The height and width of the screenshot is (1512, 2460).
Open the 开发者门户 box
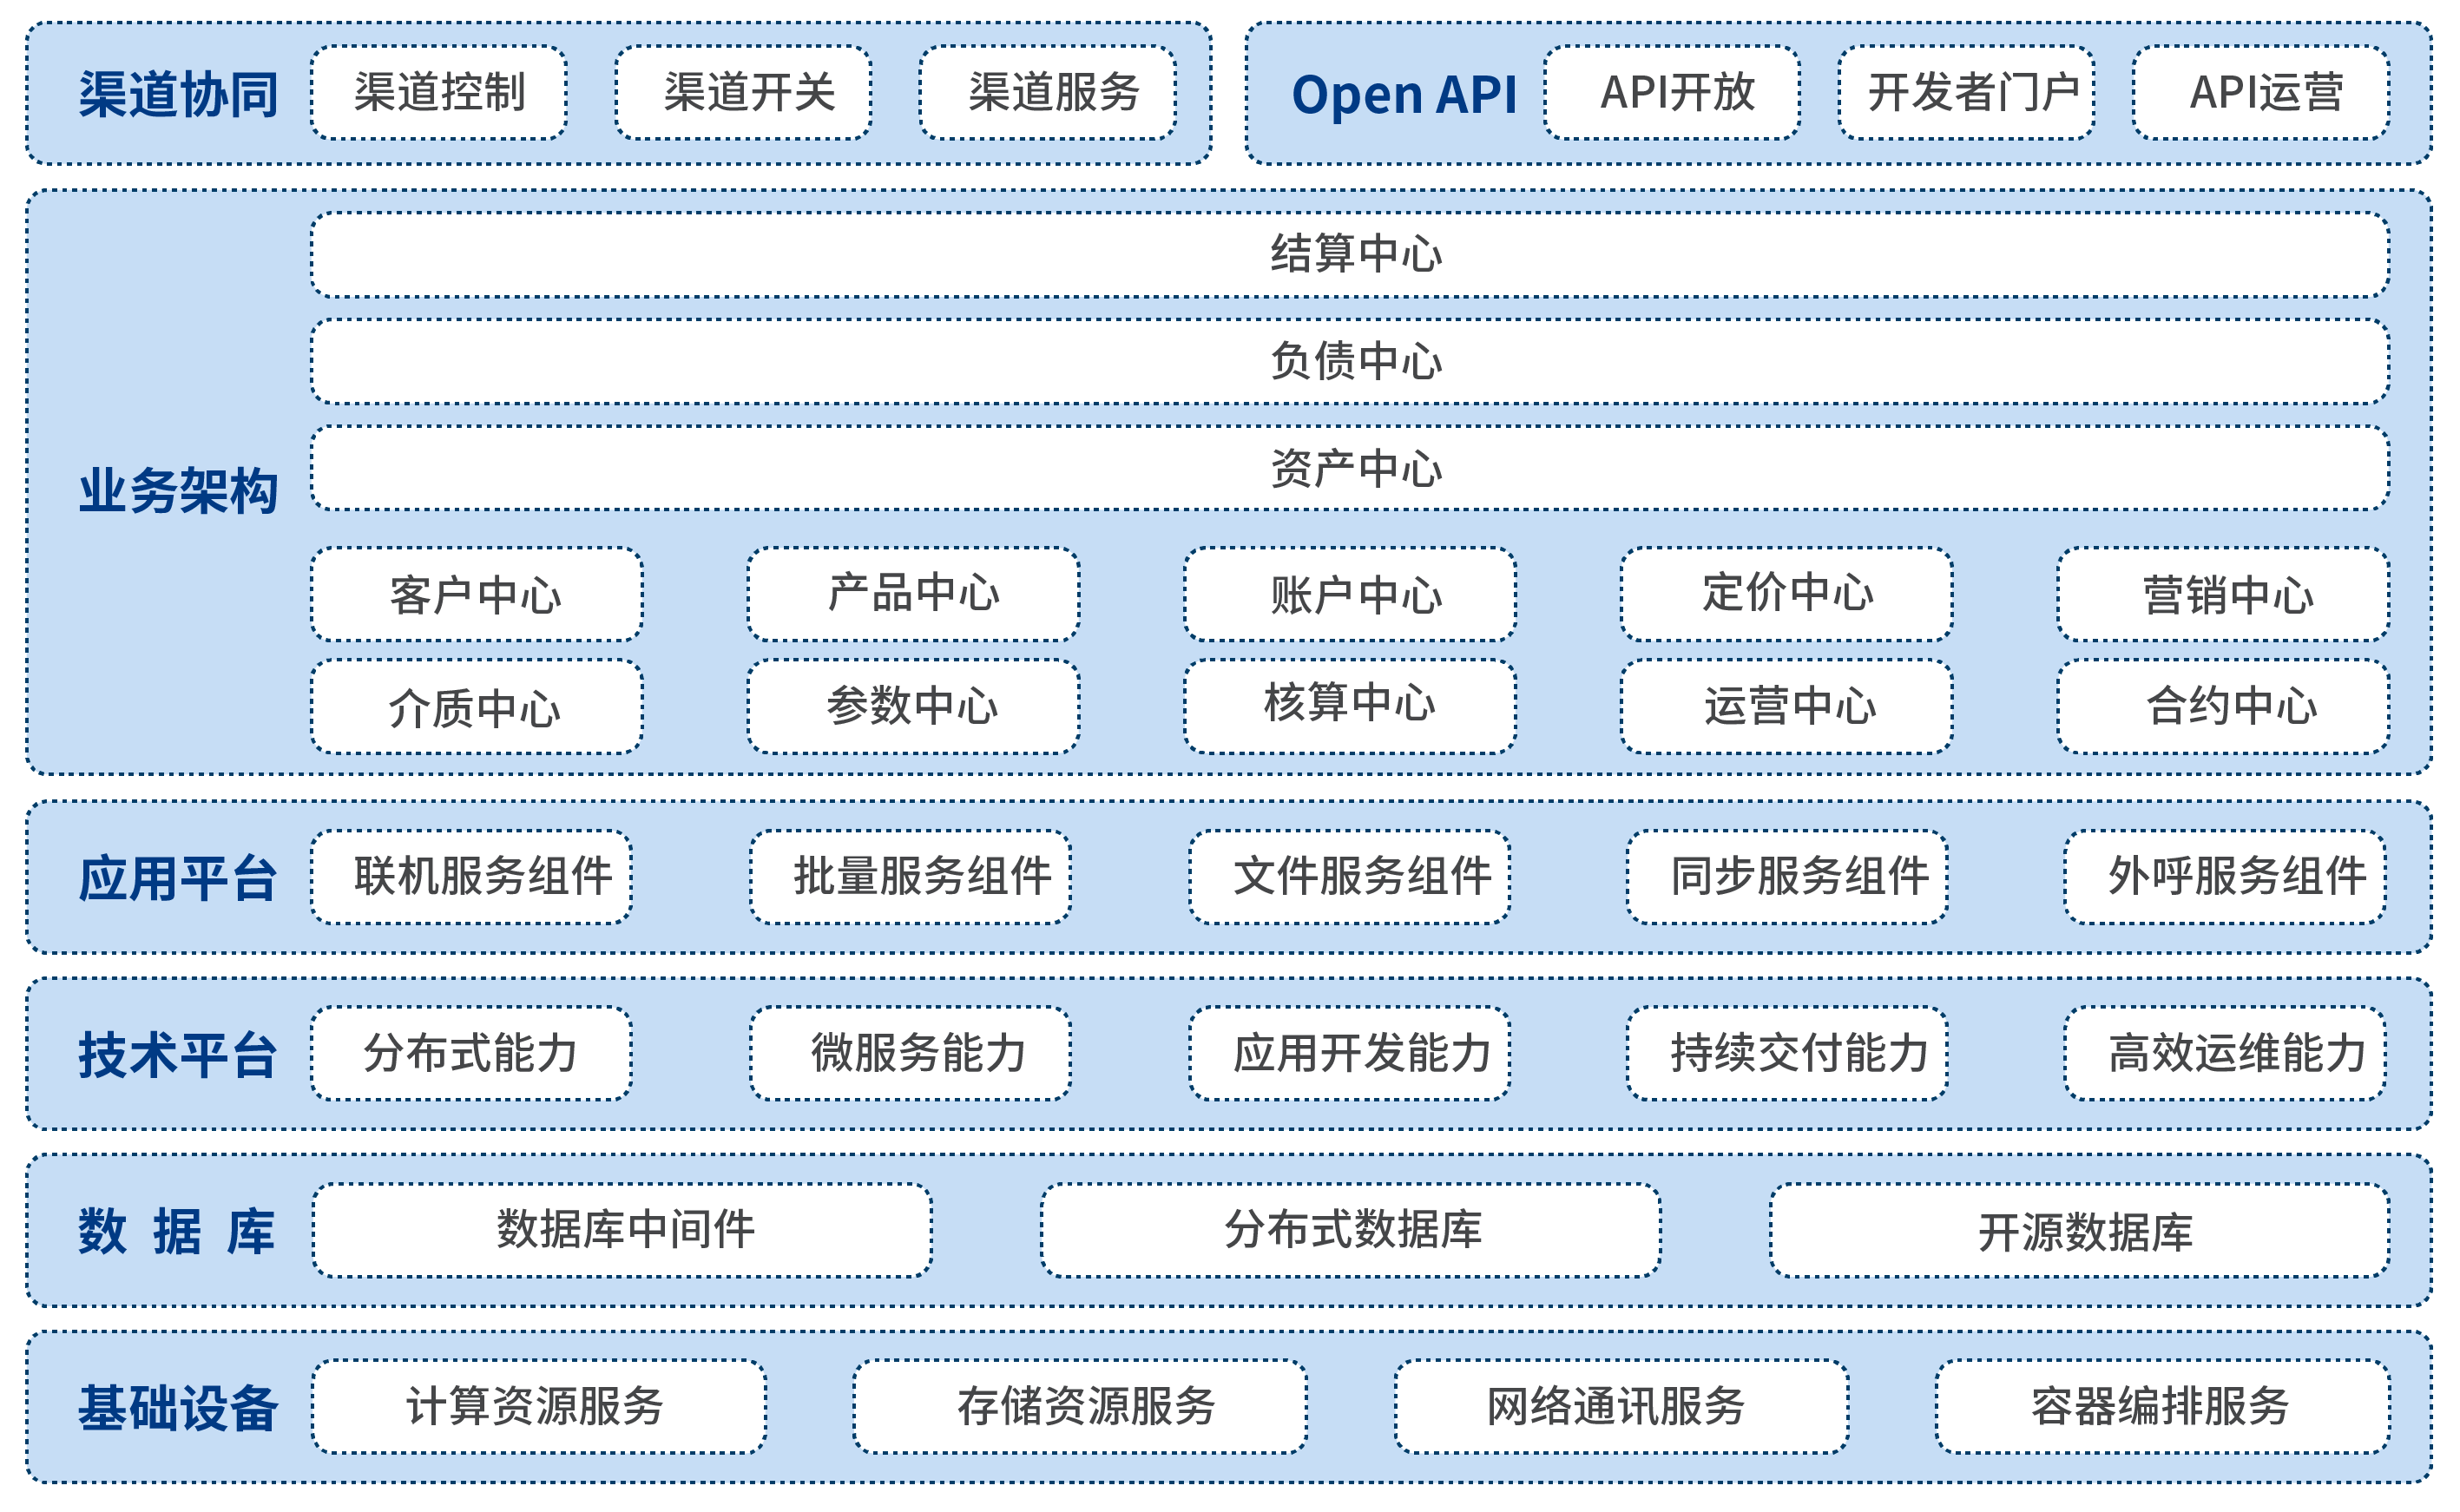pos(1966,92)
